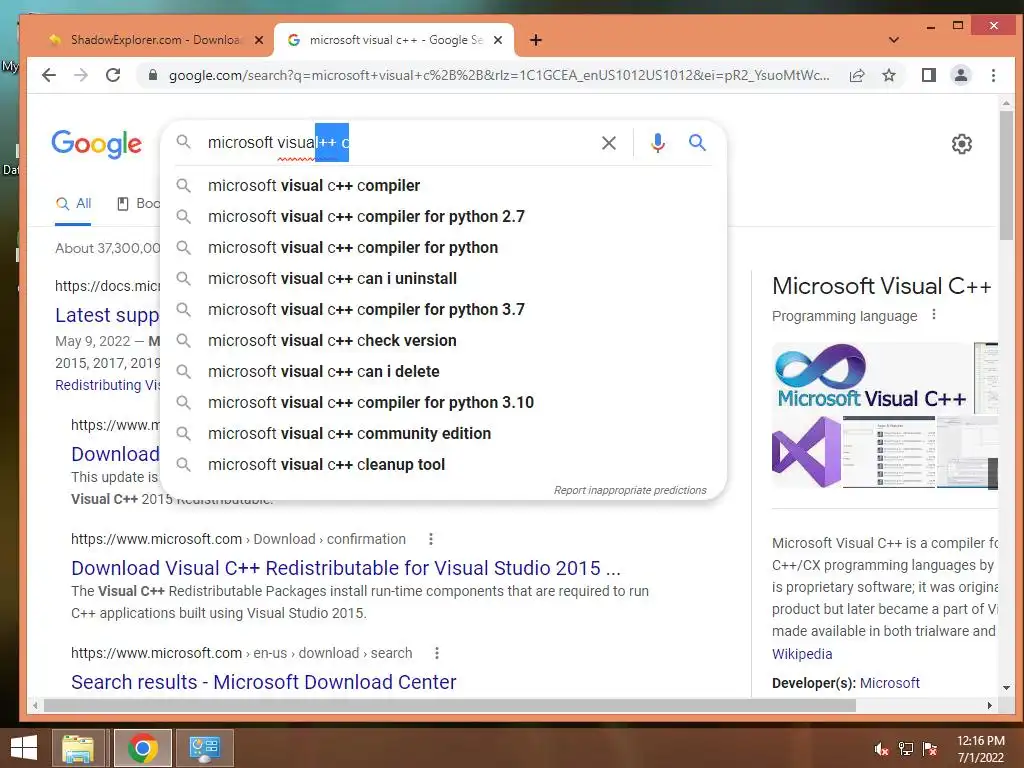This screenshot has width=1024, height=768.
Task: Open the Chrome three-dot menu
Action: 993,75
